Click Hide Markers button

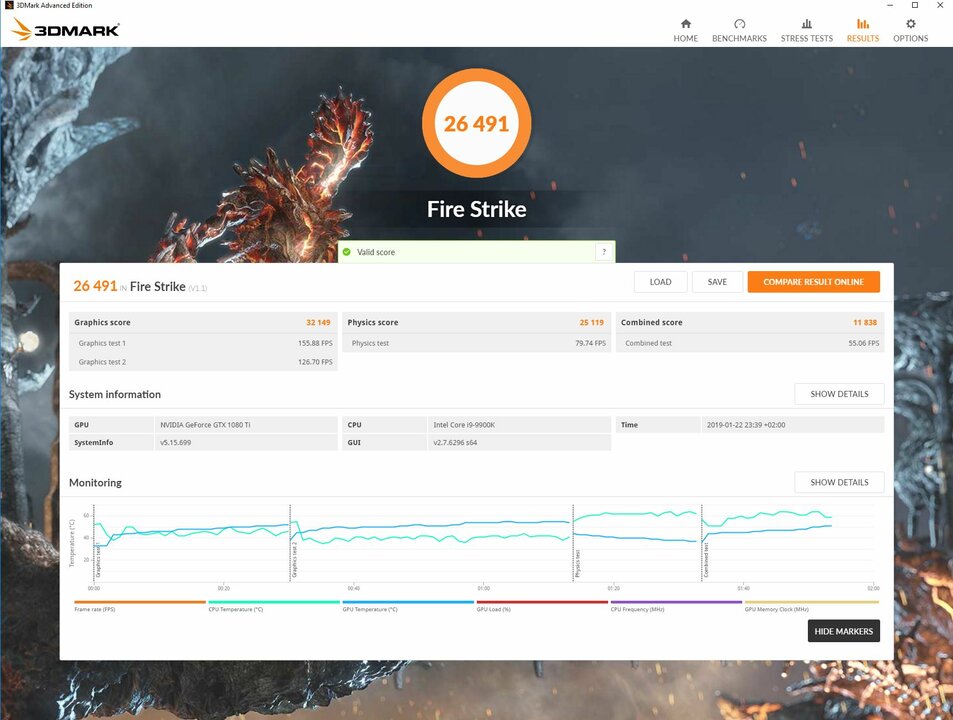(x=843, y=631)
